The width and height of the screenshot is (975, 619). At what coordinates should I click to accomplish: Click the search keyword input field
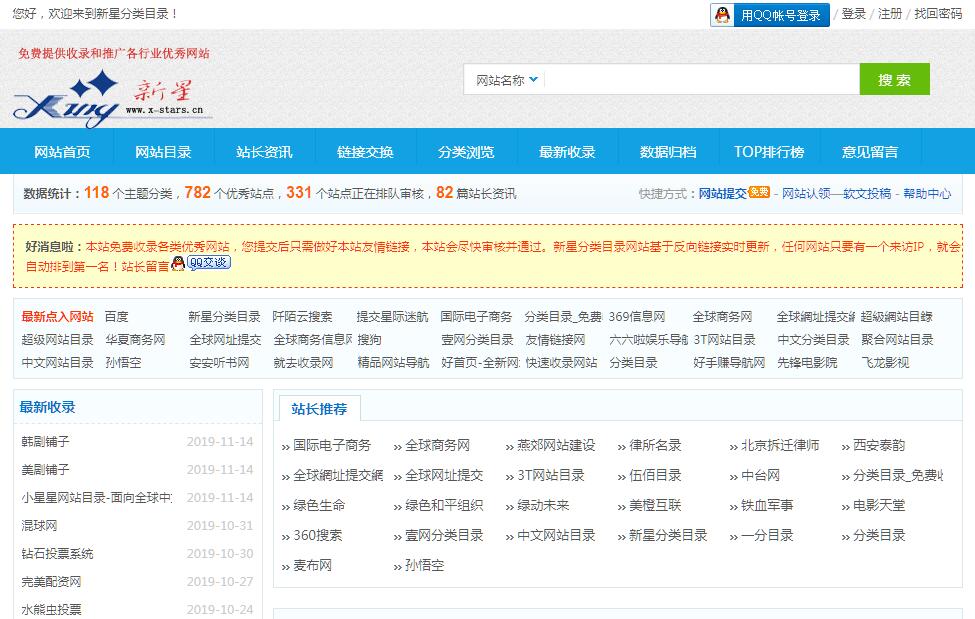[700, 80]
